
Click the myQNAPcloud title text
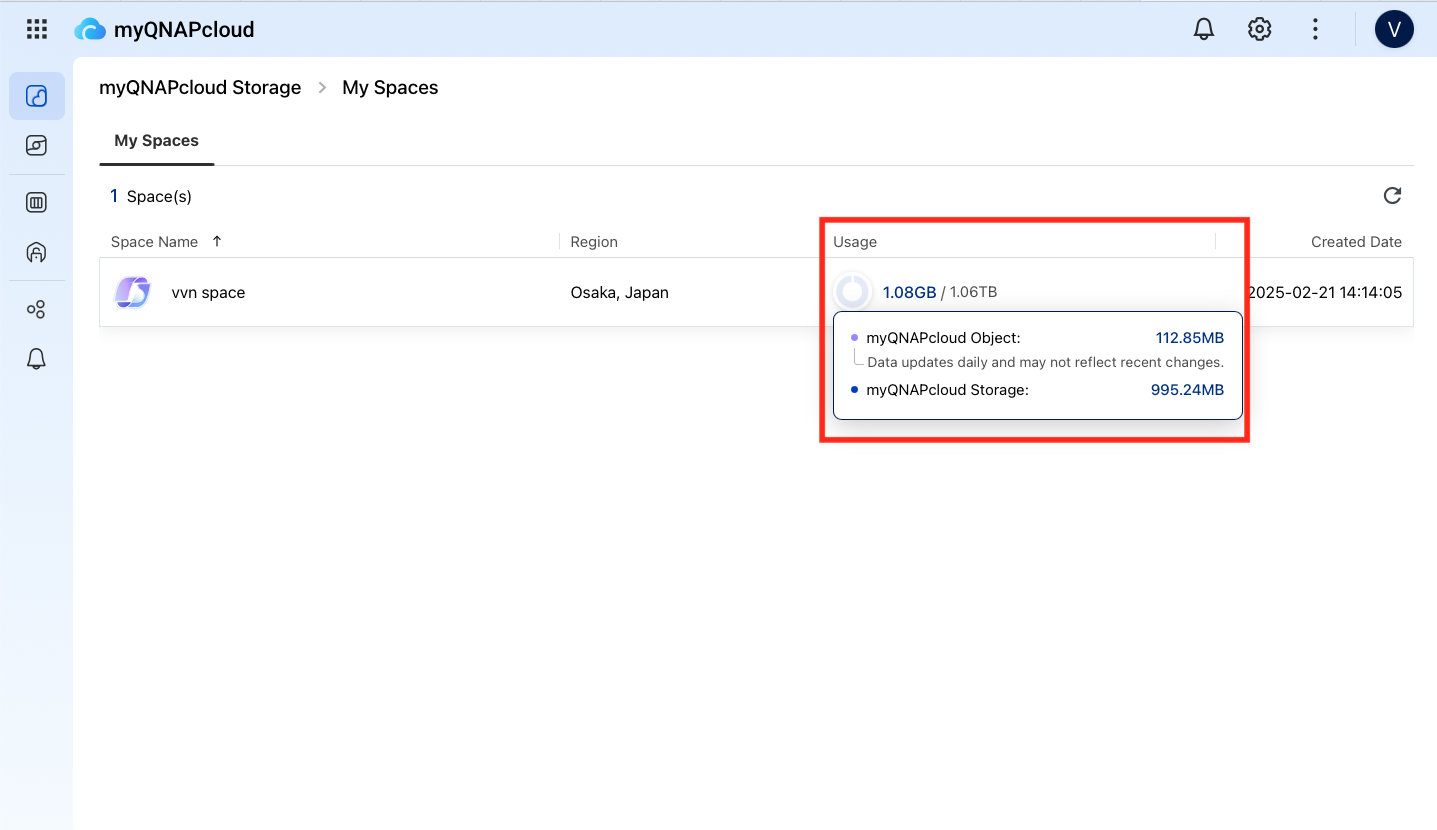[184, 30]
